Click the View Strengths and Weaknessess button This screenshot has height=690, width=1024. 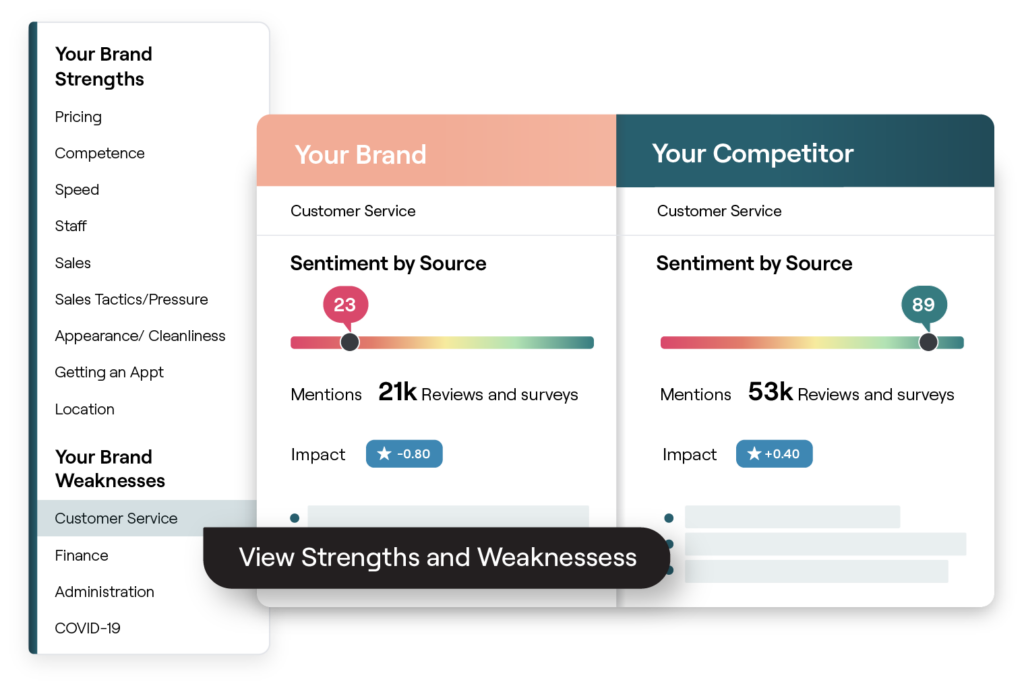point(436,557)
